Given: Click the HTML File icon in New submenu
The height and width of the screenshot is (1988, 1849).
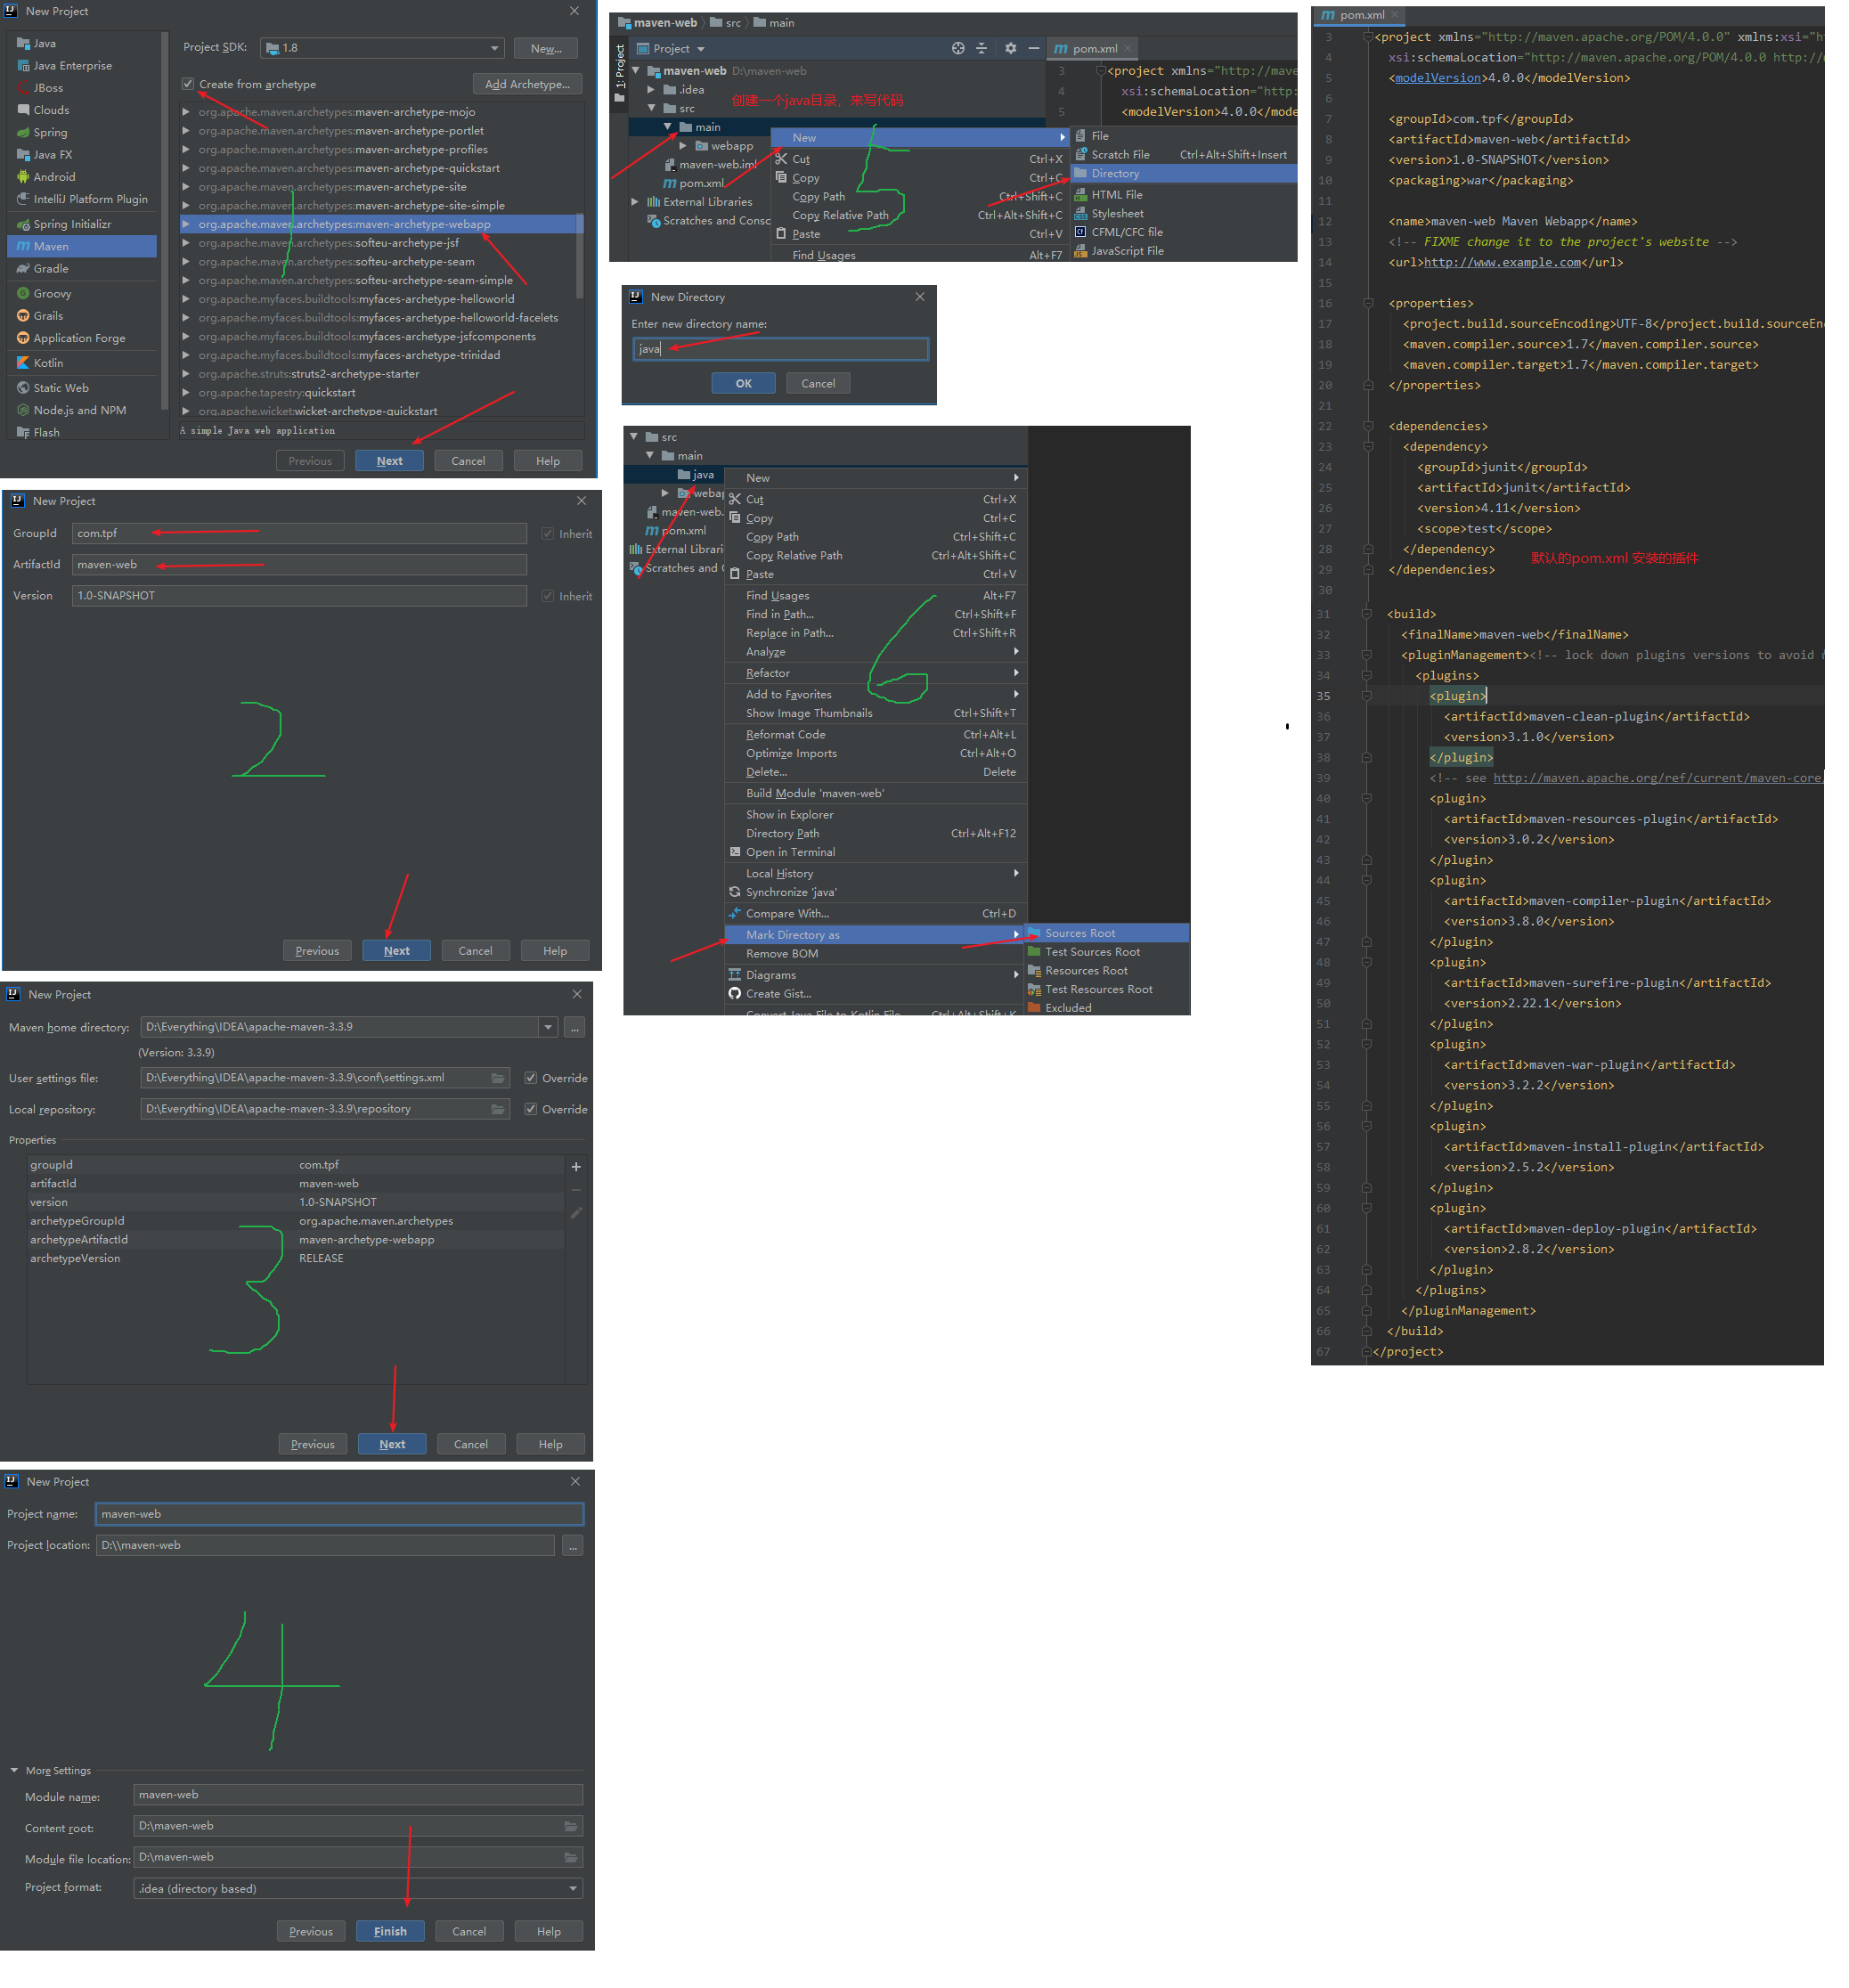Looking at the screenshot, I should point(1081,195).
